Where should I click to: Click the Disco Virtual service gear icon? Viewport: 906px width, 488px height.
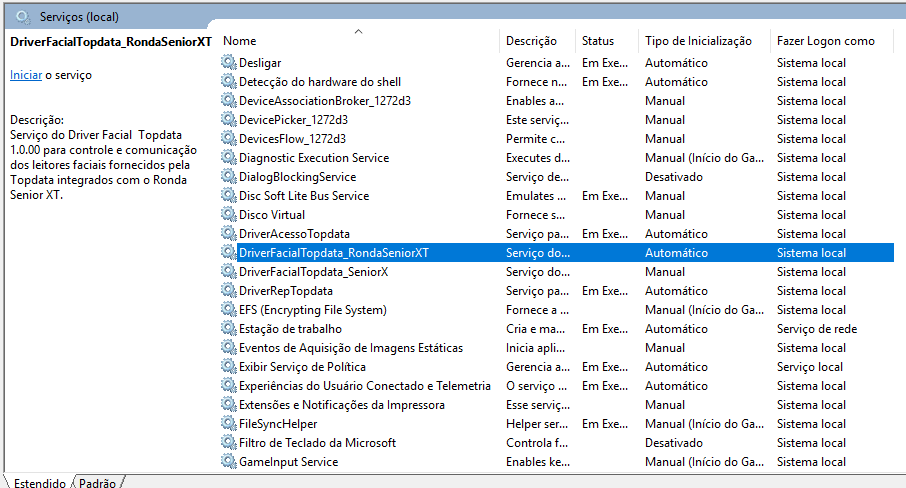pos(229,215)
